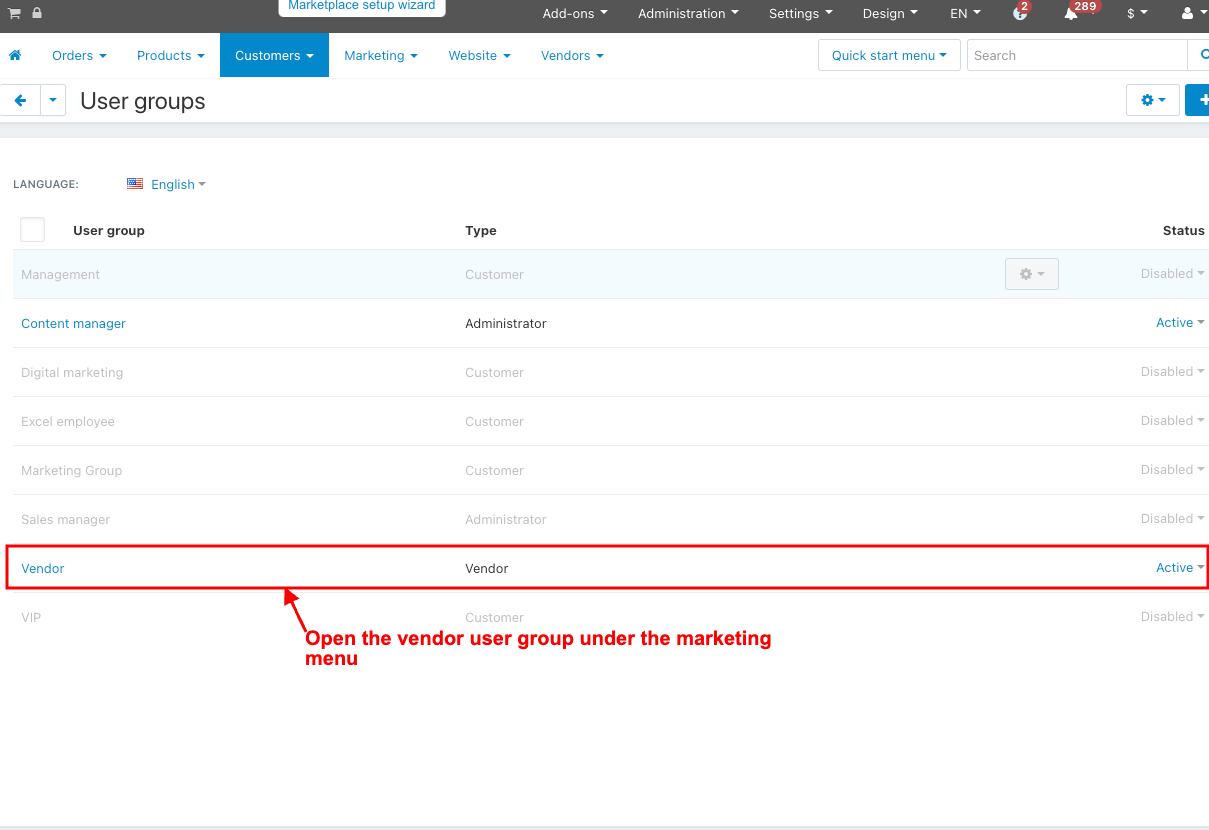Click into the Search input field
This screenshot has height=830, width=1209.
pos(1075,56)
